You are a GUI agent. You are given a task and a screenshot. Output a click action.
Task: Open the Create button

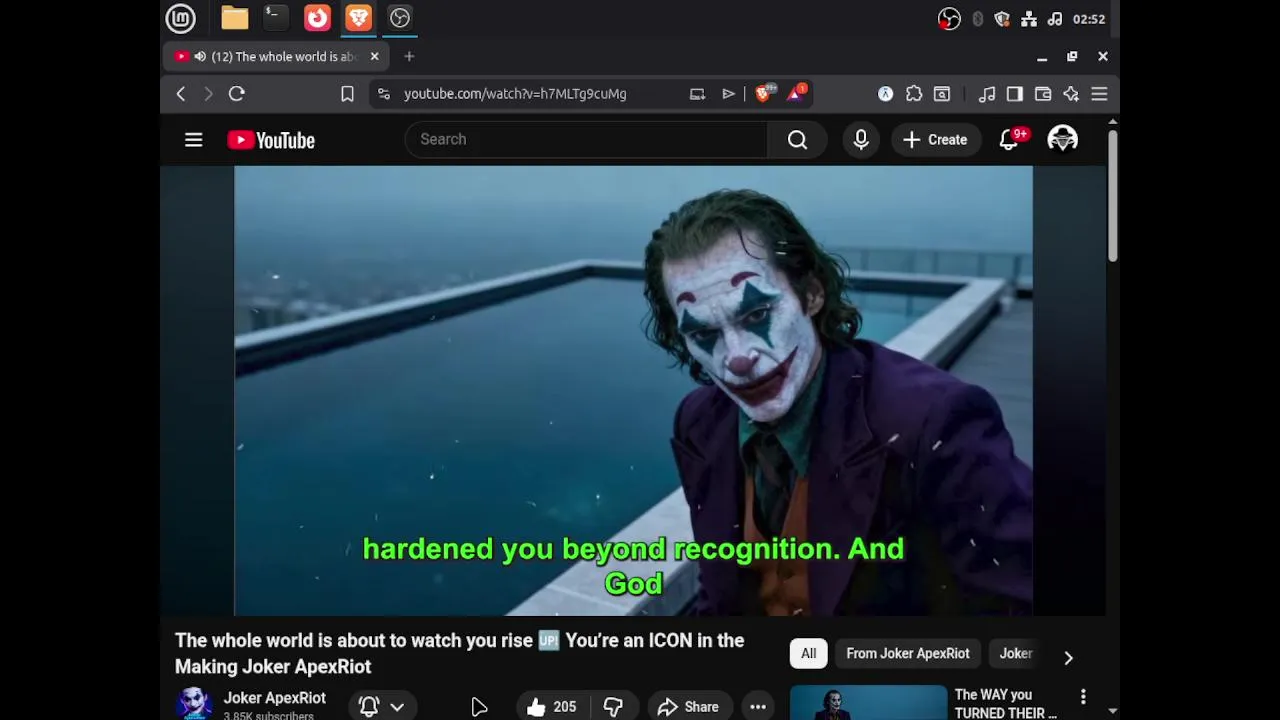[x=935, y=140]
